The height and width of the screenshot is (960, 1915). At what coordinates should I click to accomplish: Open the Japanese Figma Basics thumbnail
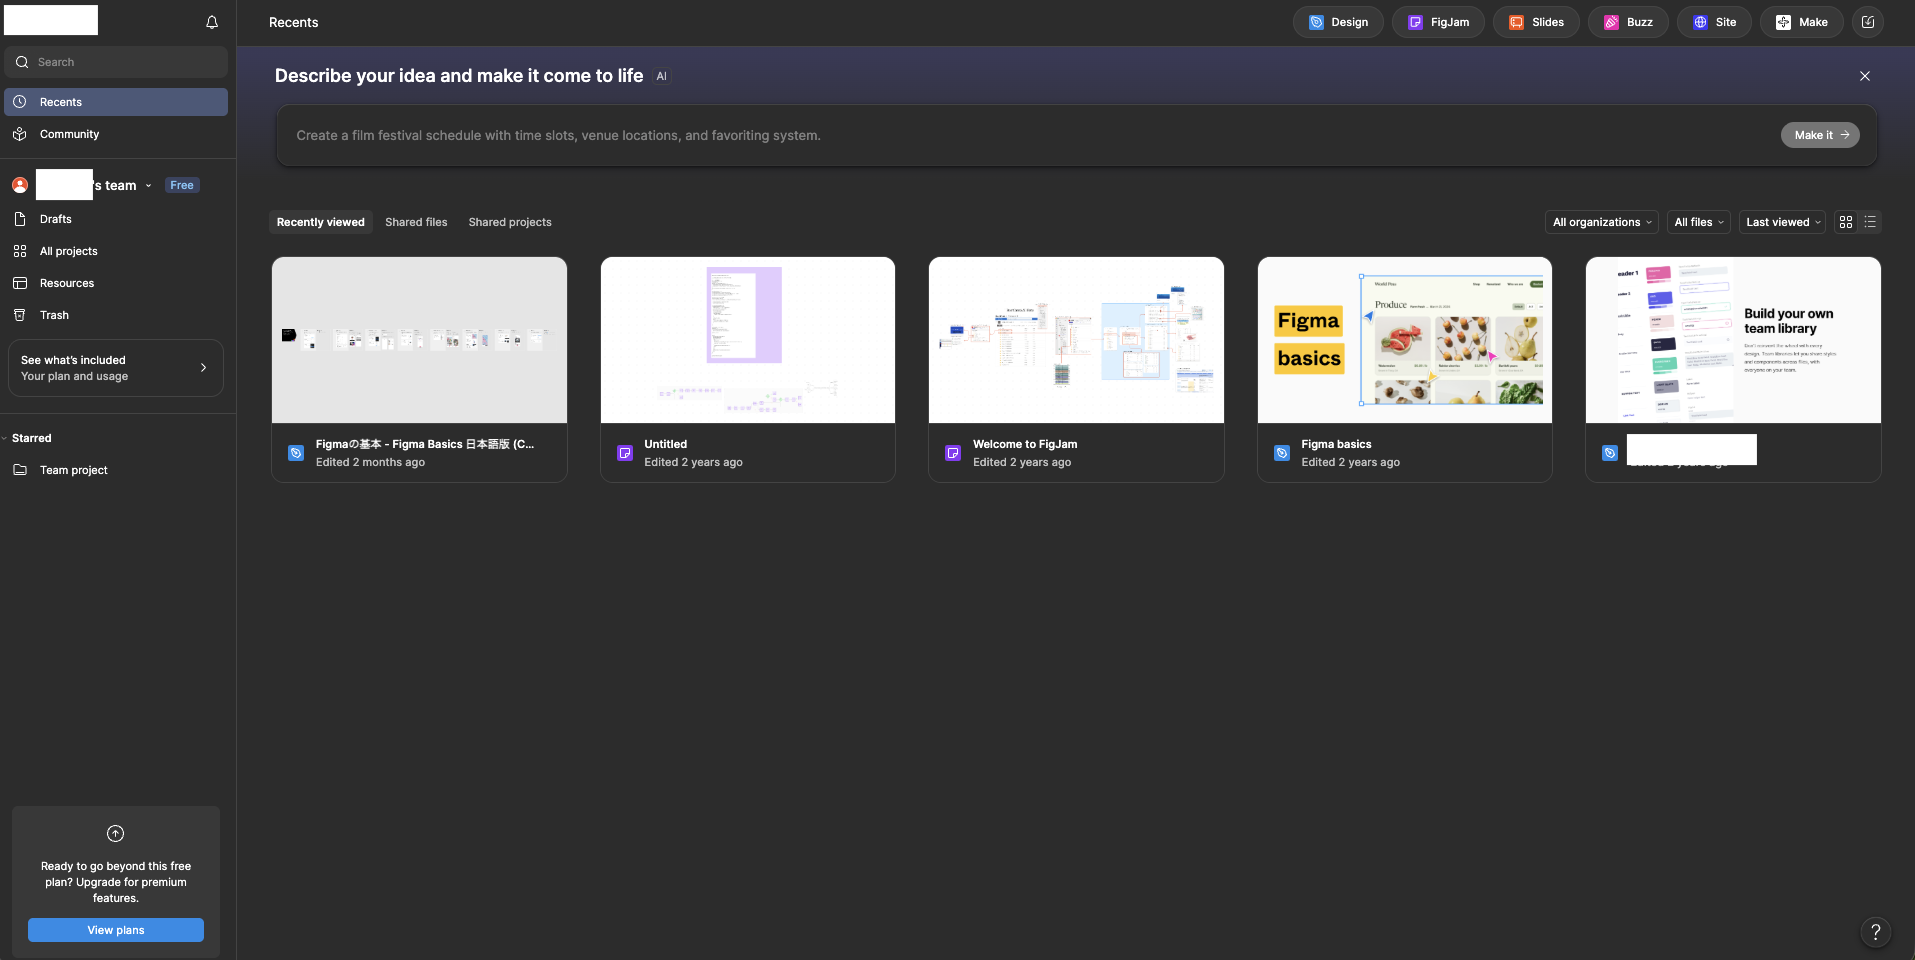(419, 340)
